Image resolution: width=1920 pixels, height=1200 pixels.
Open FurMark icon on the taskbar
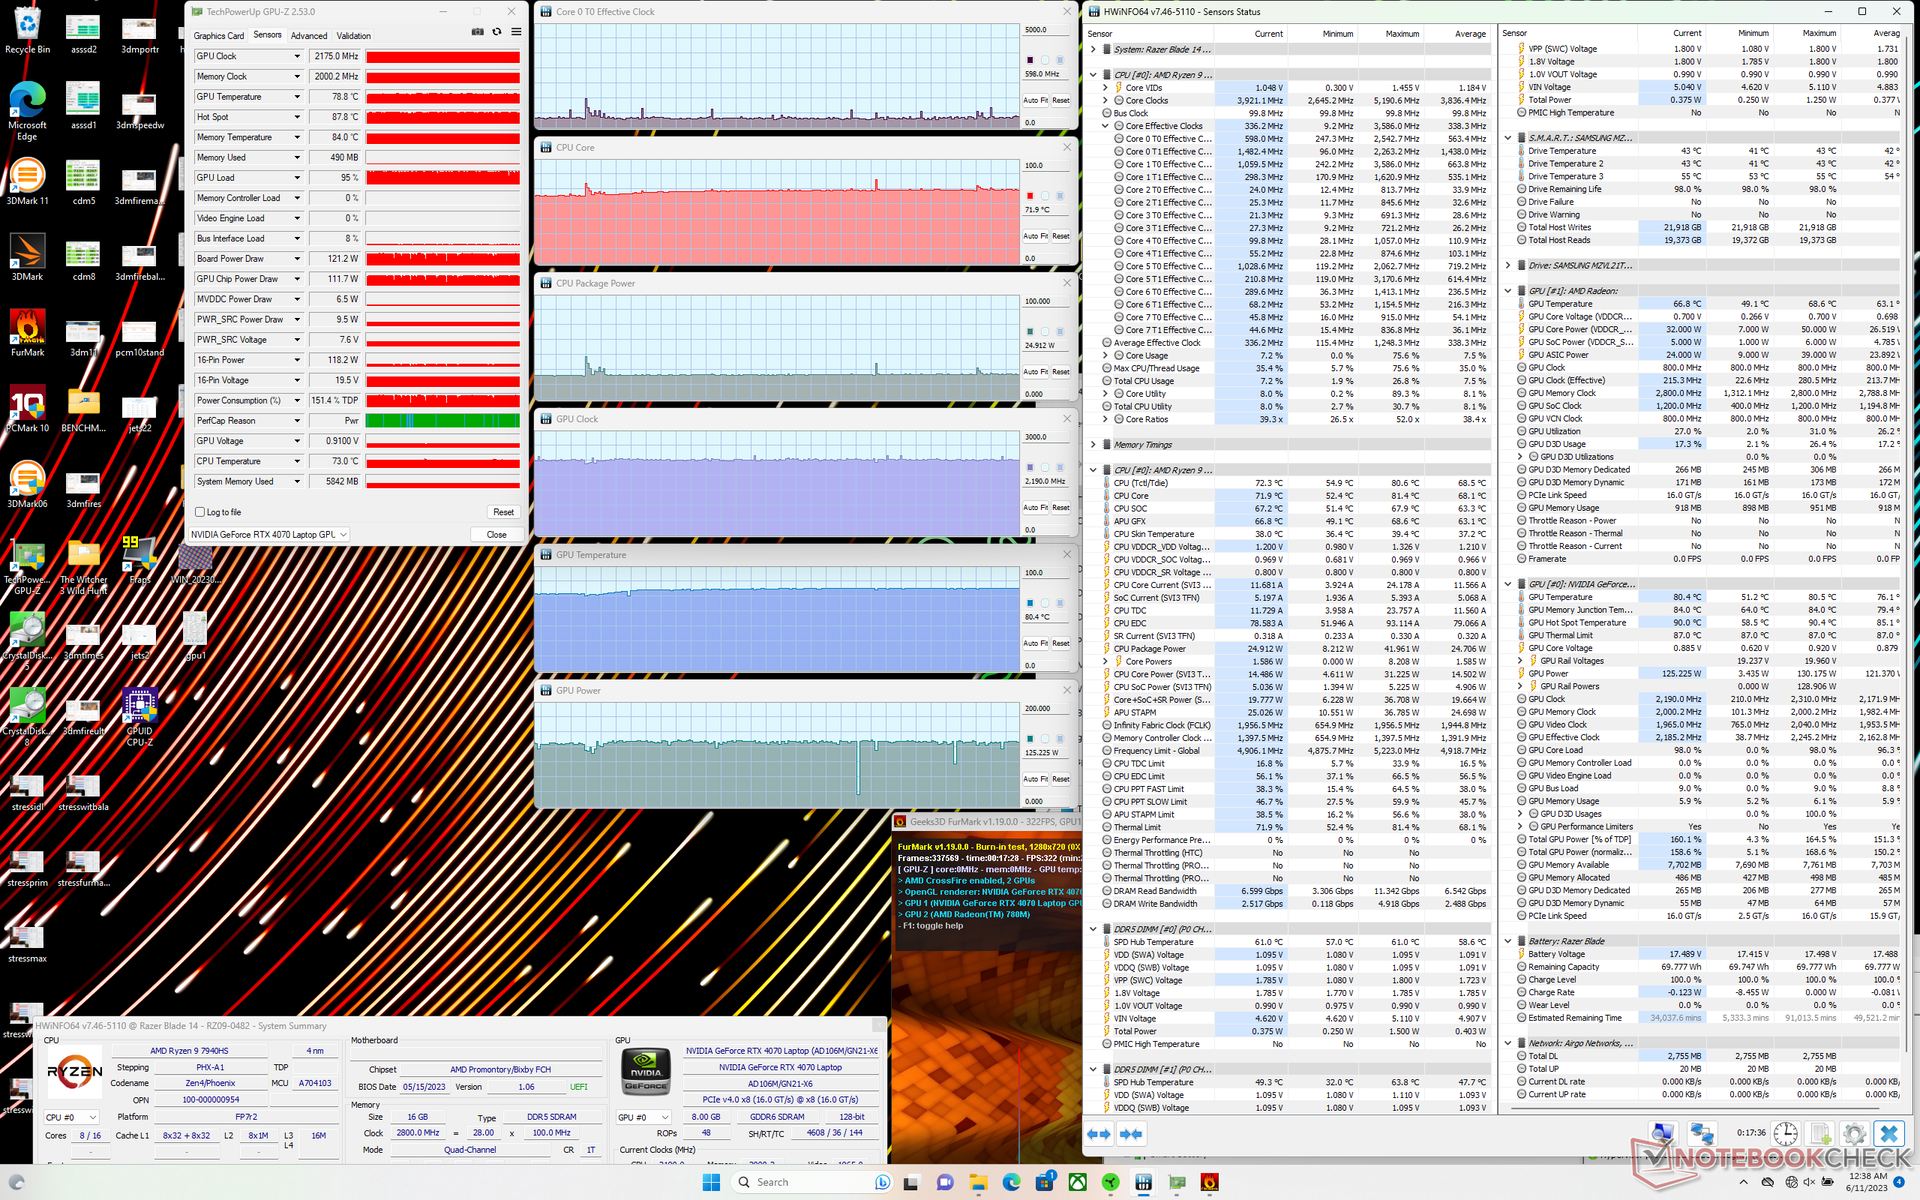tap(1210, 1182)
